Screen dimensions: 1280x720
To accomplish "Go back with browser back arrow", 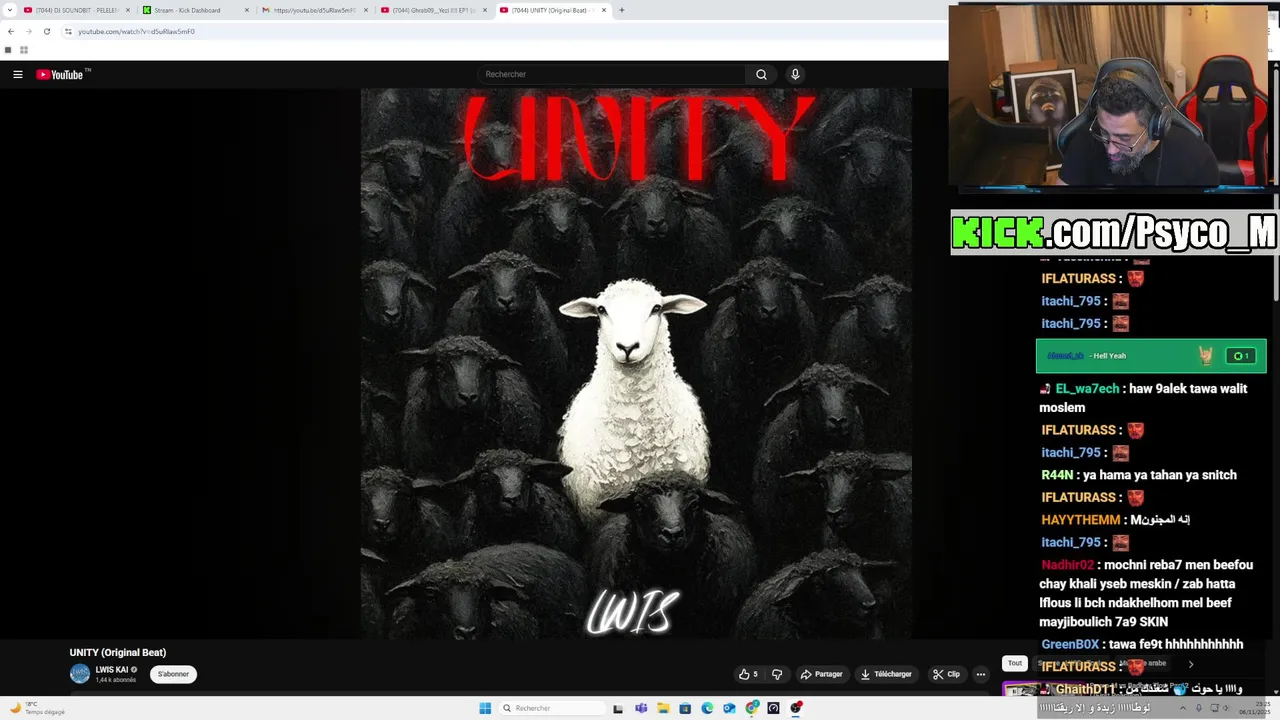I will (x=11, y=31).
